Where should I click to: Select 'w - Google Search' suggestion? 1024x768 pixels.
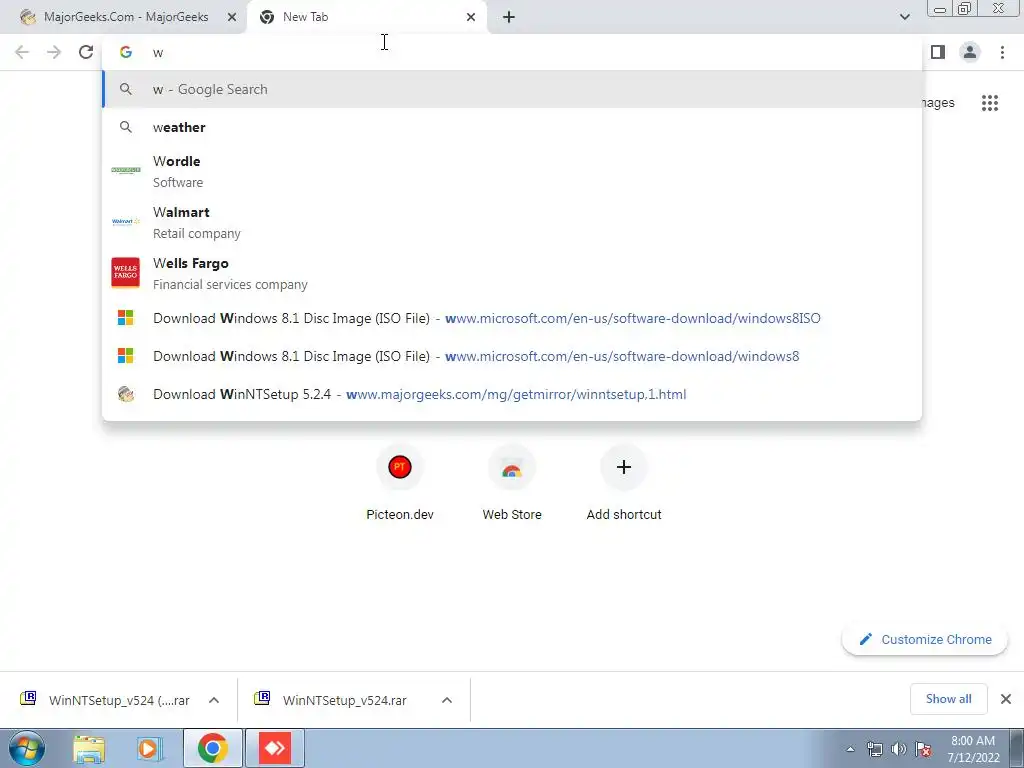point(512,89)
